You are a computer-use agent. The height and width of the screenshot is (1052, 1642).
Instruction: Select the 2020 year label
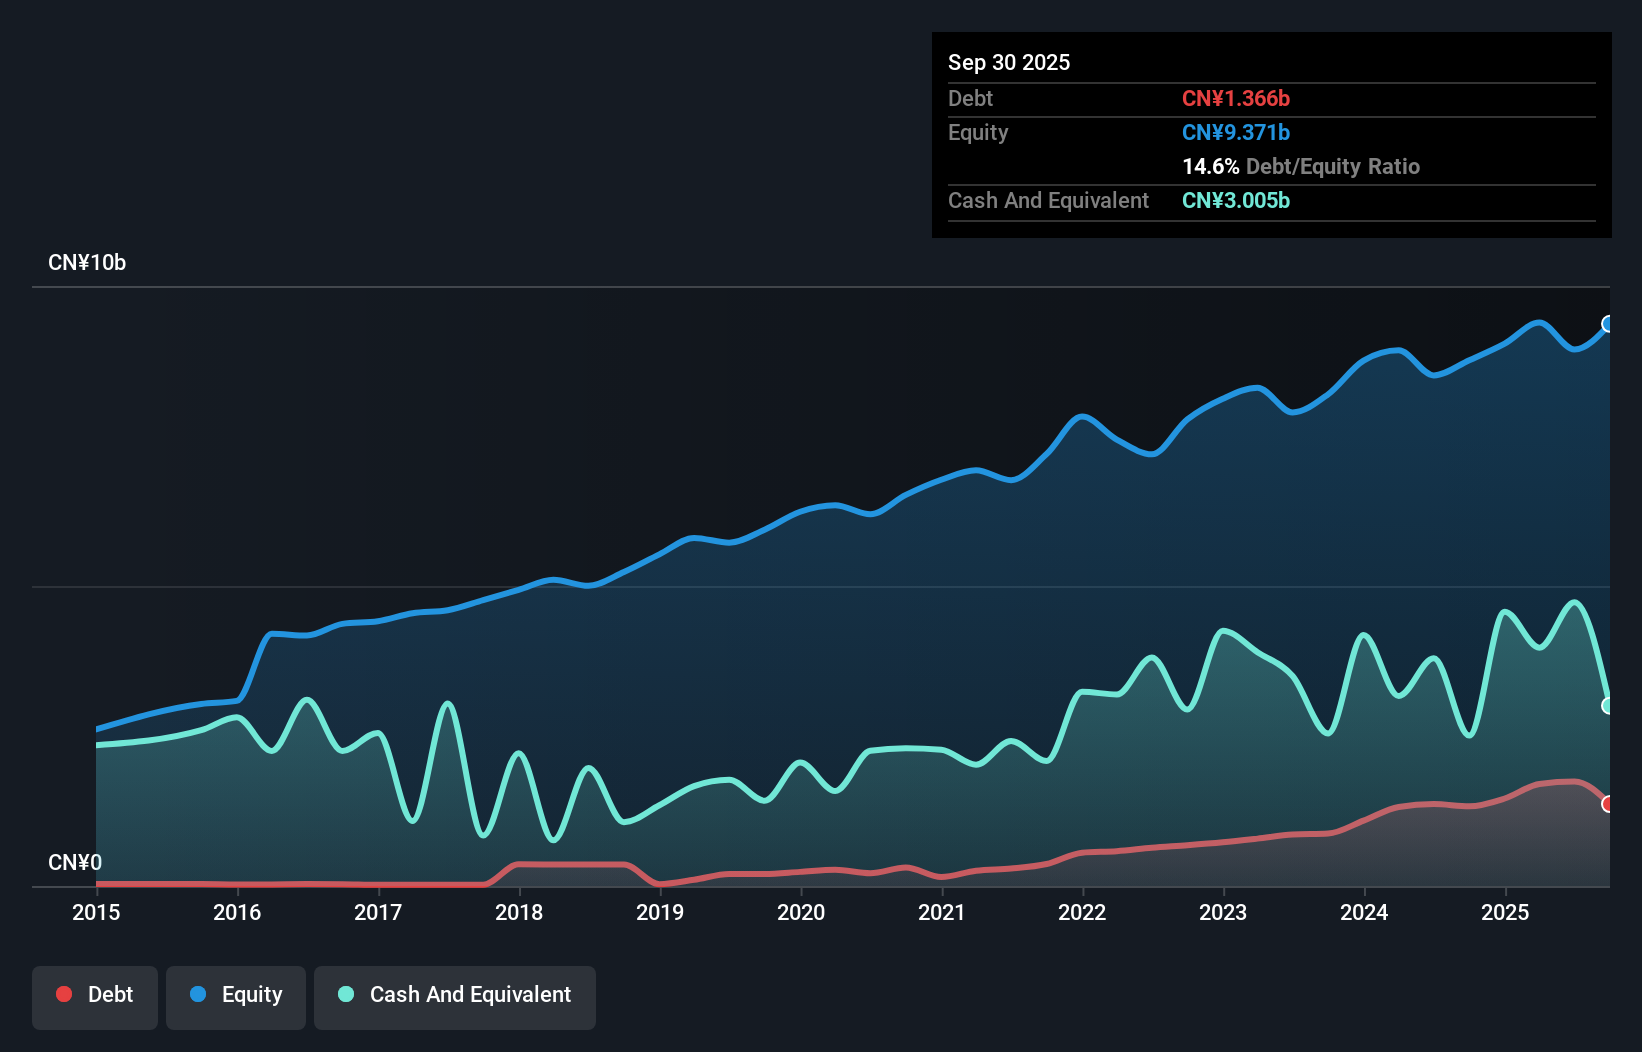[x=800, y=912]
